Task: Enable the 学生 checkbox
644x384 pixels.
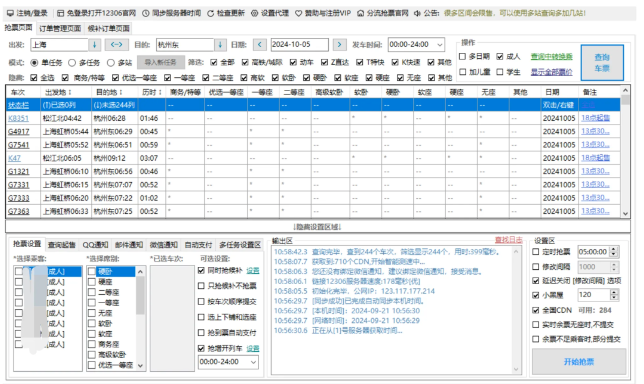Action: (500, 72)
